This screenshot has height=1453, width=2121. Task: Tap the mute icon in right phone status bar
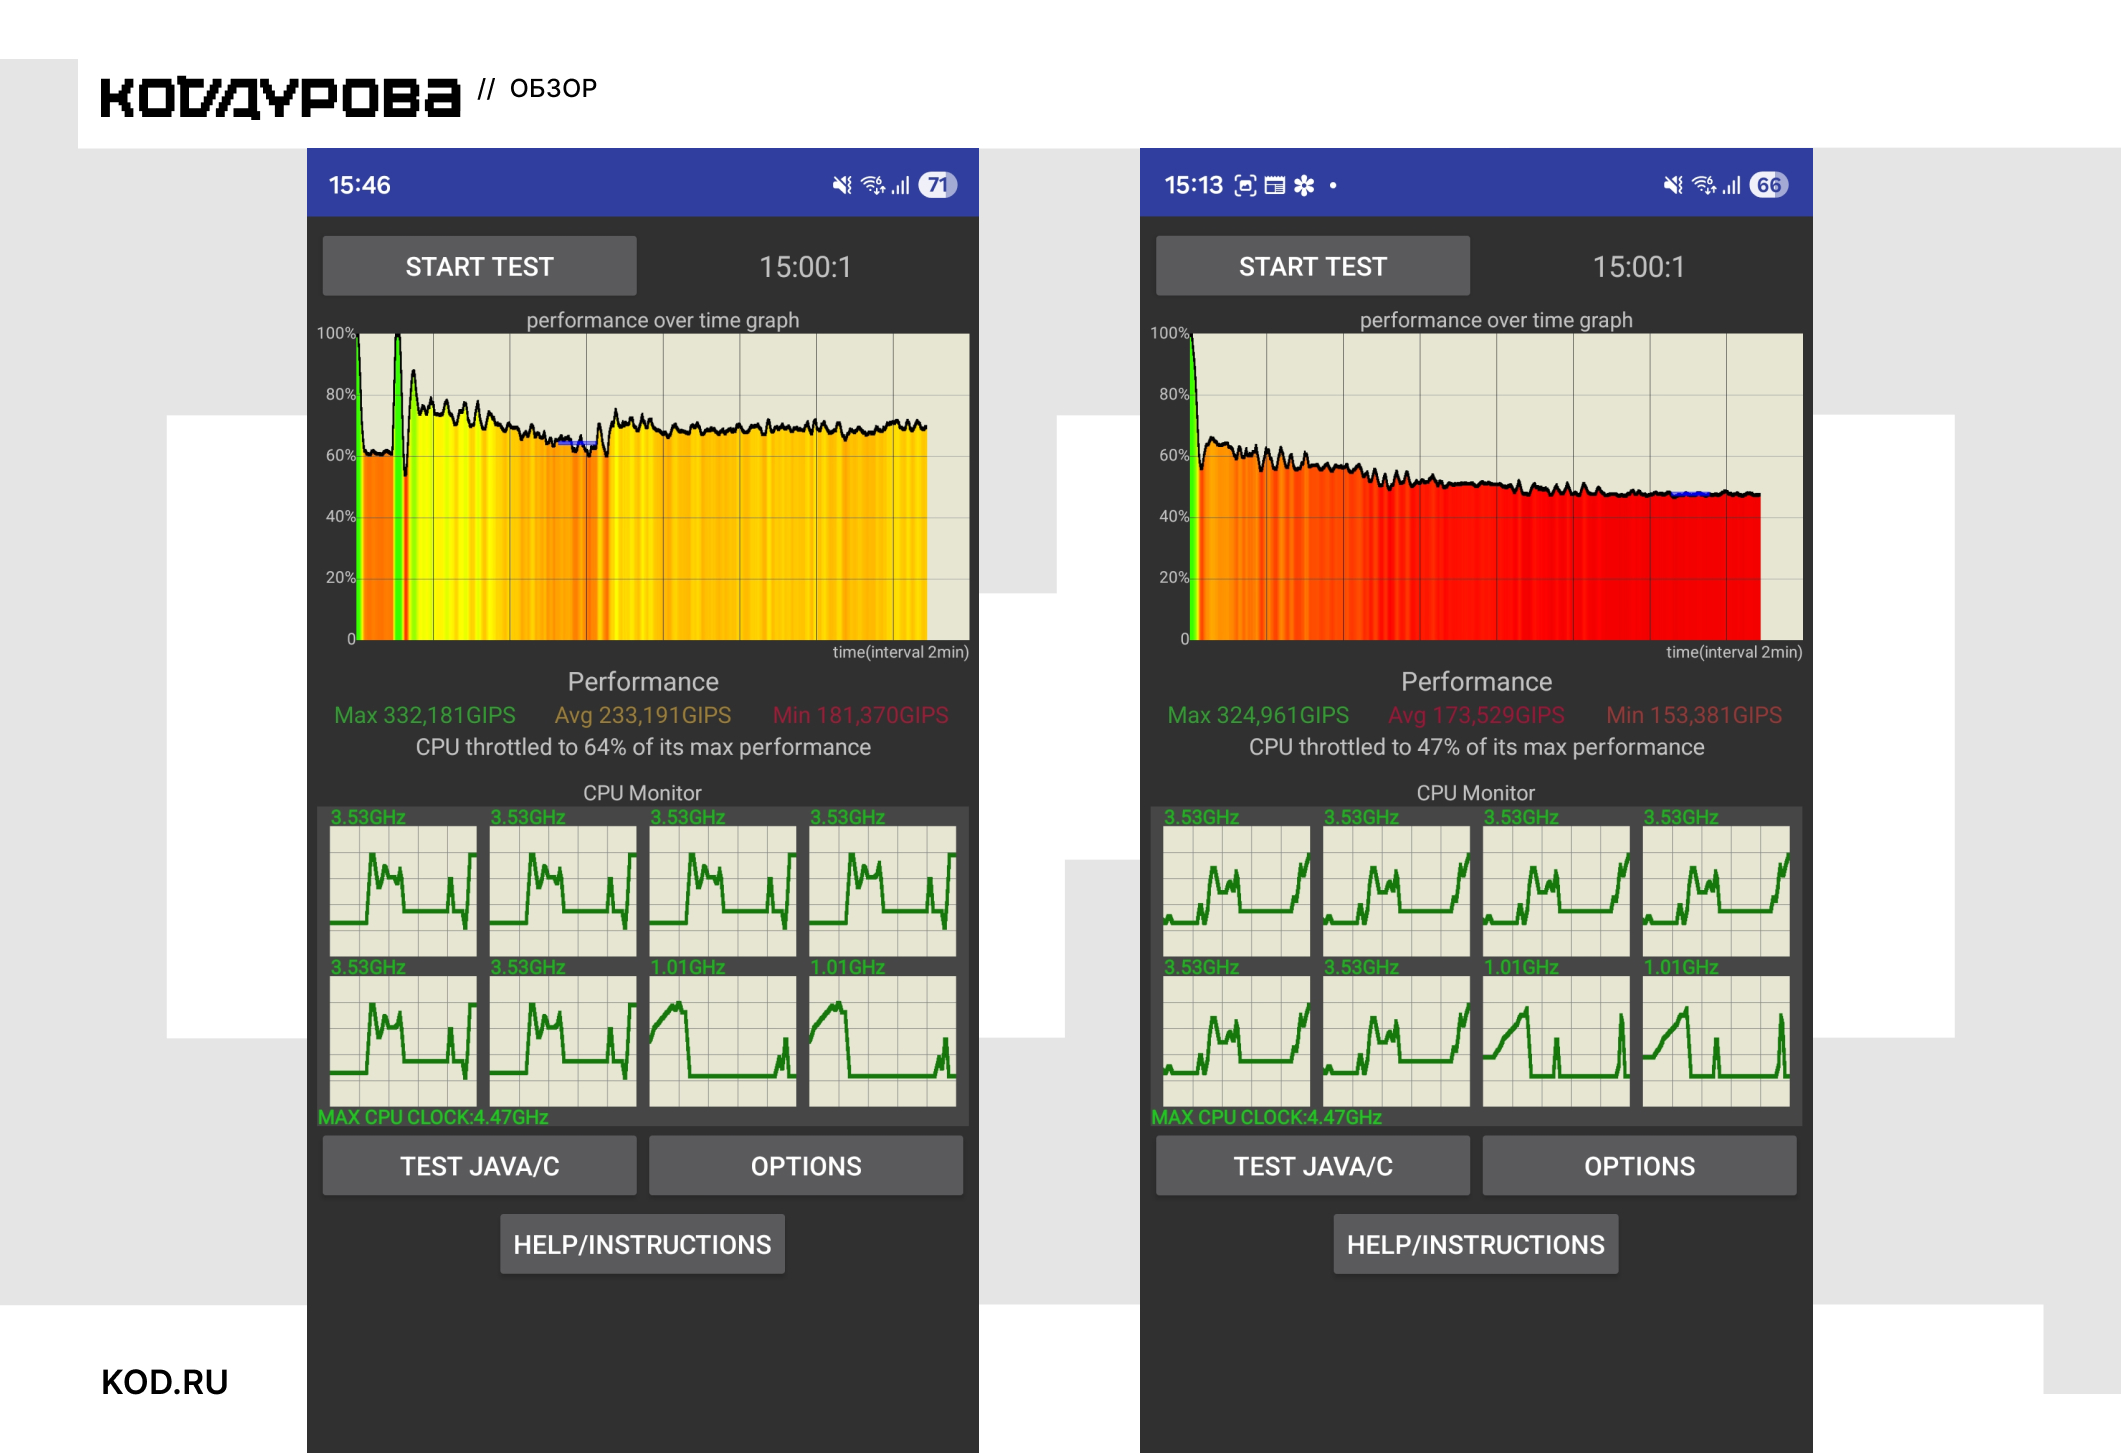tap(1673, 185)
